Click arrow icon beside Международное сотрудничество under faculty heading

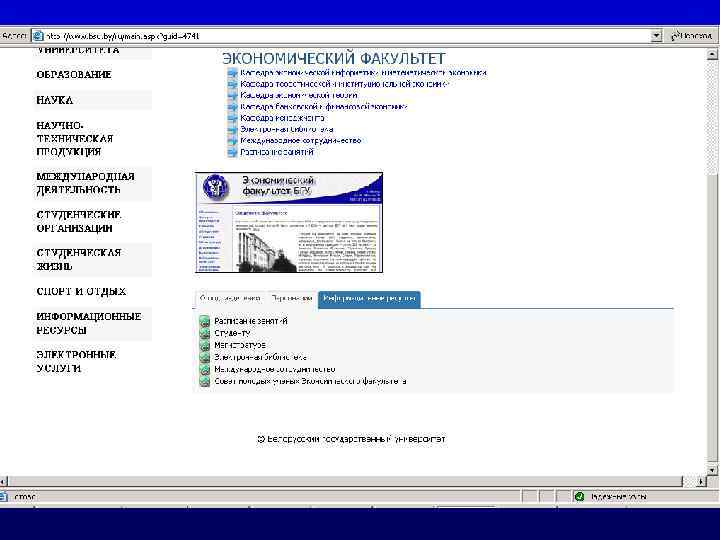[x=232, y=141]
